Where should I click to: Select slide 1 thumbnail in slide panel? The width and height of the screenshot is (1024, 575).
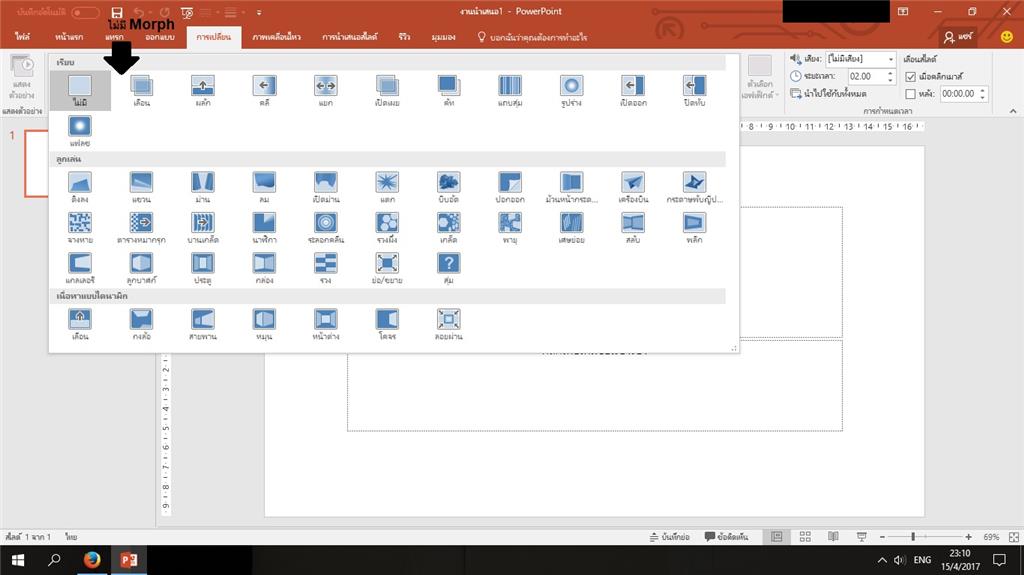click(x=37, y=163)
